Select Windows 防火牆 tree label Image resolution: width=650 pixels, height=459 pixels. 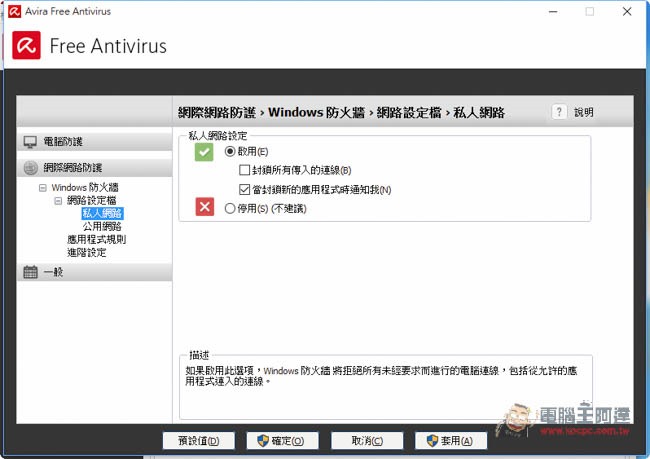(85, 187)
